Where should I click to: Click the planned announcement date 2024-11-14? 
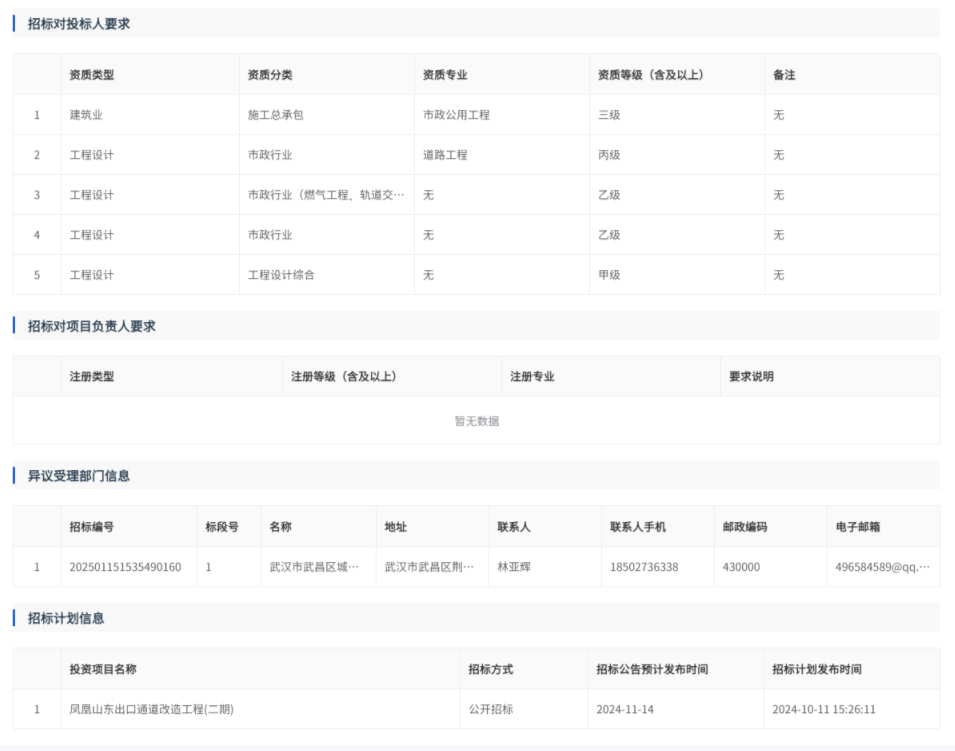[624, 710]
